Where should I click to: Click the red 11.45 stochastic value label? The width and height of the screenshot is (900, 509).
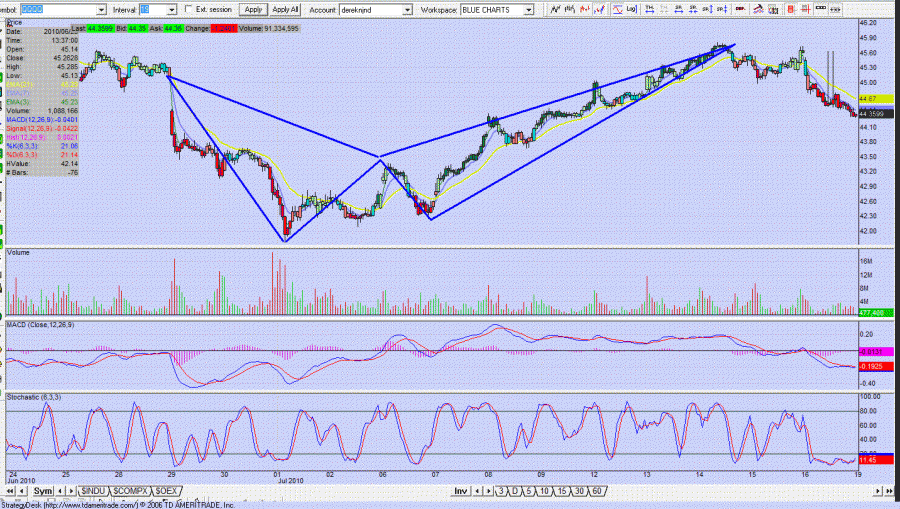pos(876,460)
